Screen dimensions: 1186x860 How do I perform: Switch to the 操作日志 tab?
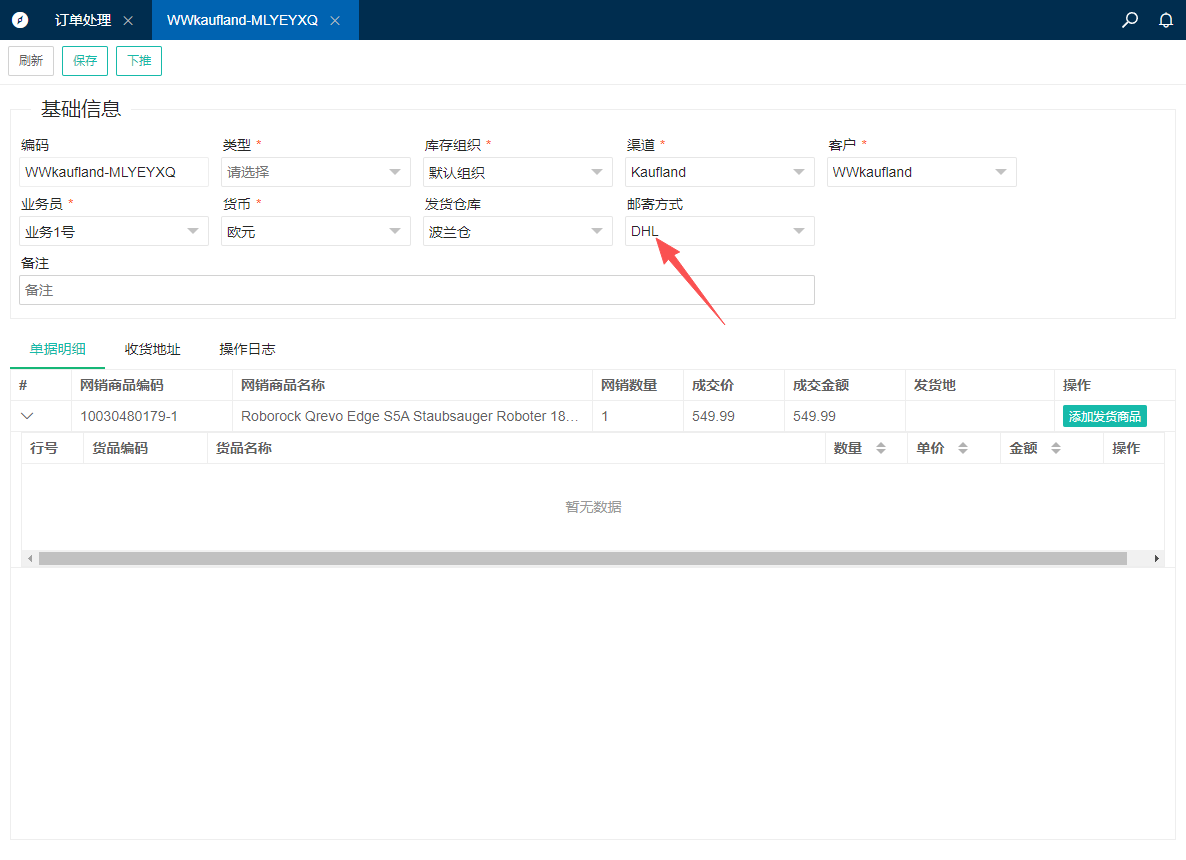(x=247, y=349)
